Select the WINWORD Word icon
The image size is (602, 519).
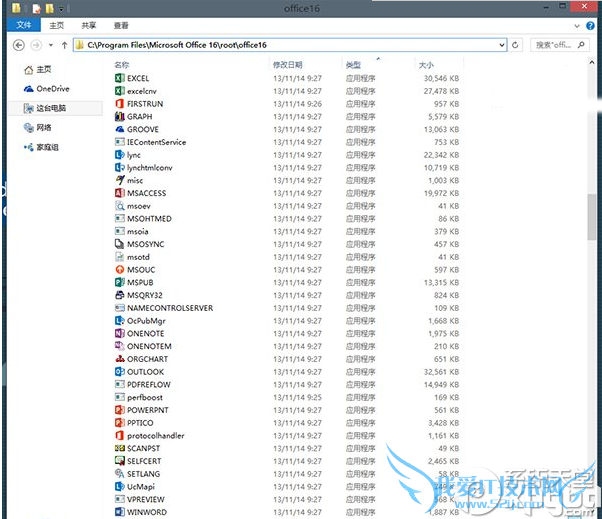(120, 512)
